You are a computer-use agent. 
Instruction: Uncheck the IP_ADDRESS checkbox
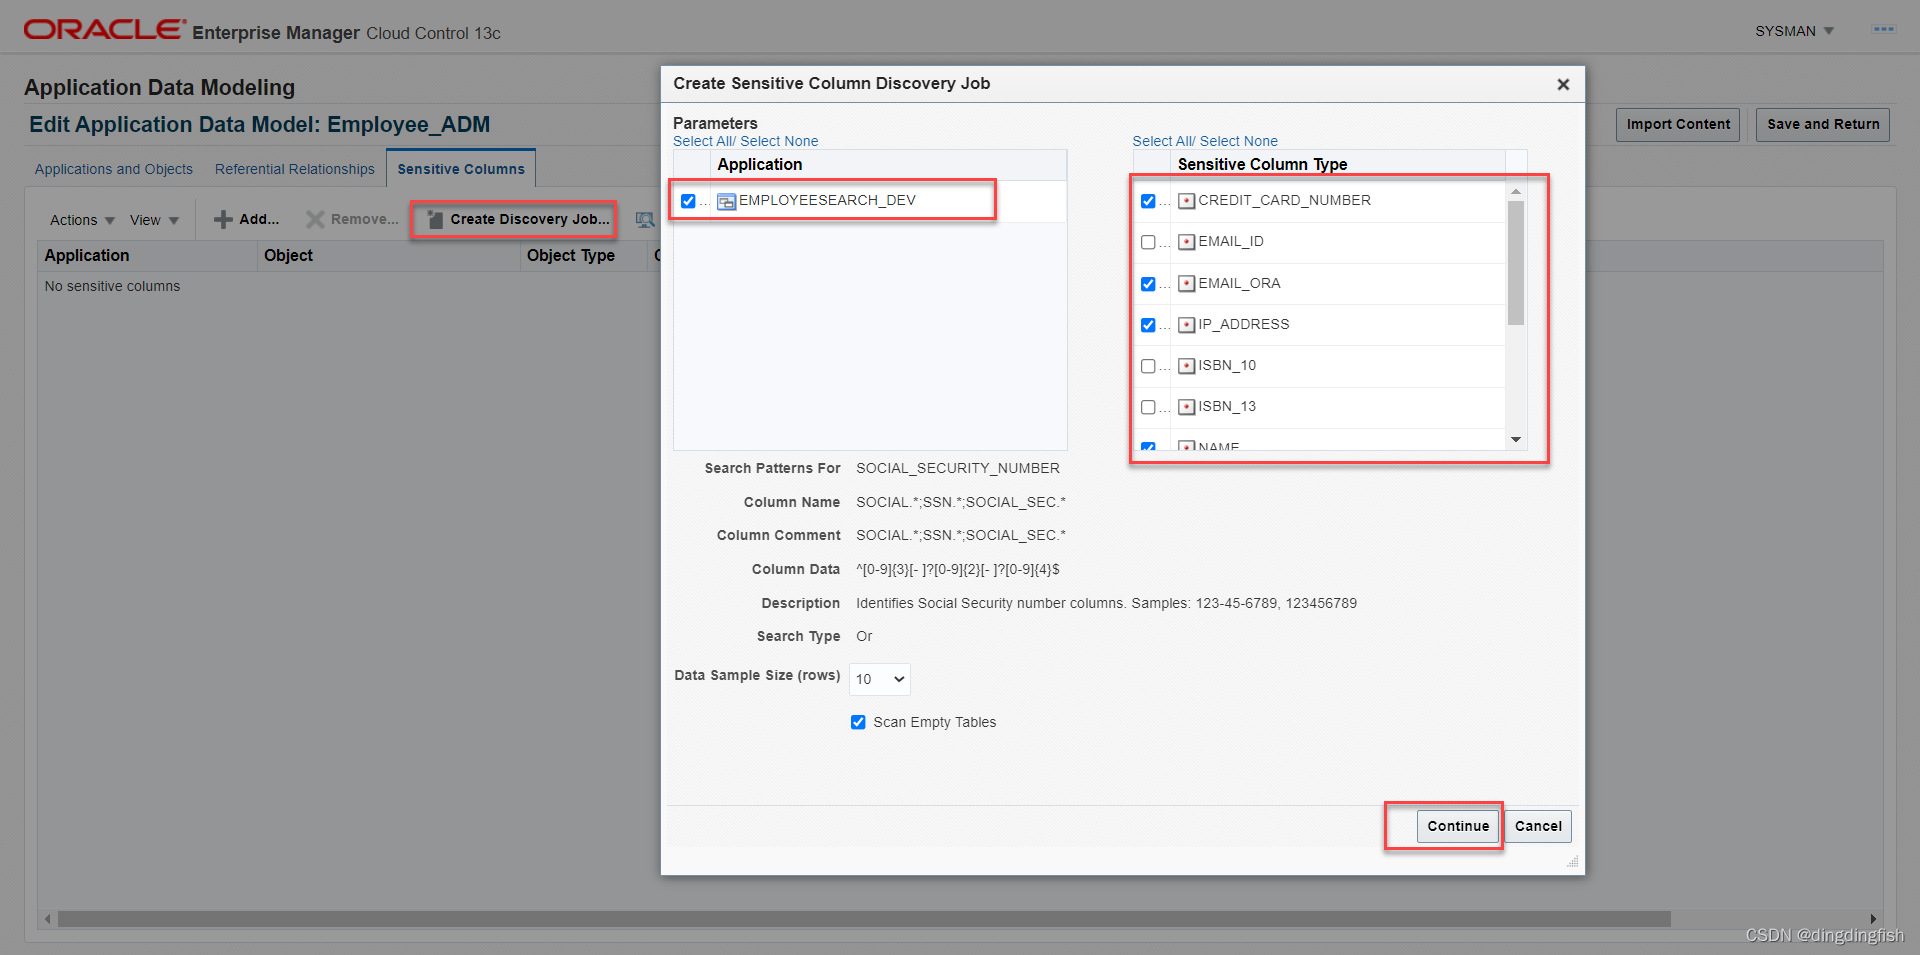click(1148, 325)
